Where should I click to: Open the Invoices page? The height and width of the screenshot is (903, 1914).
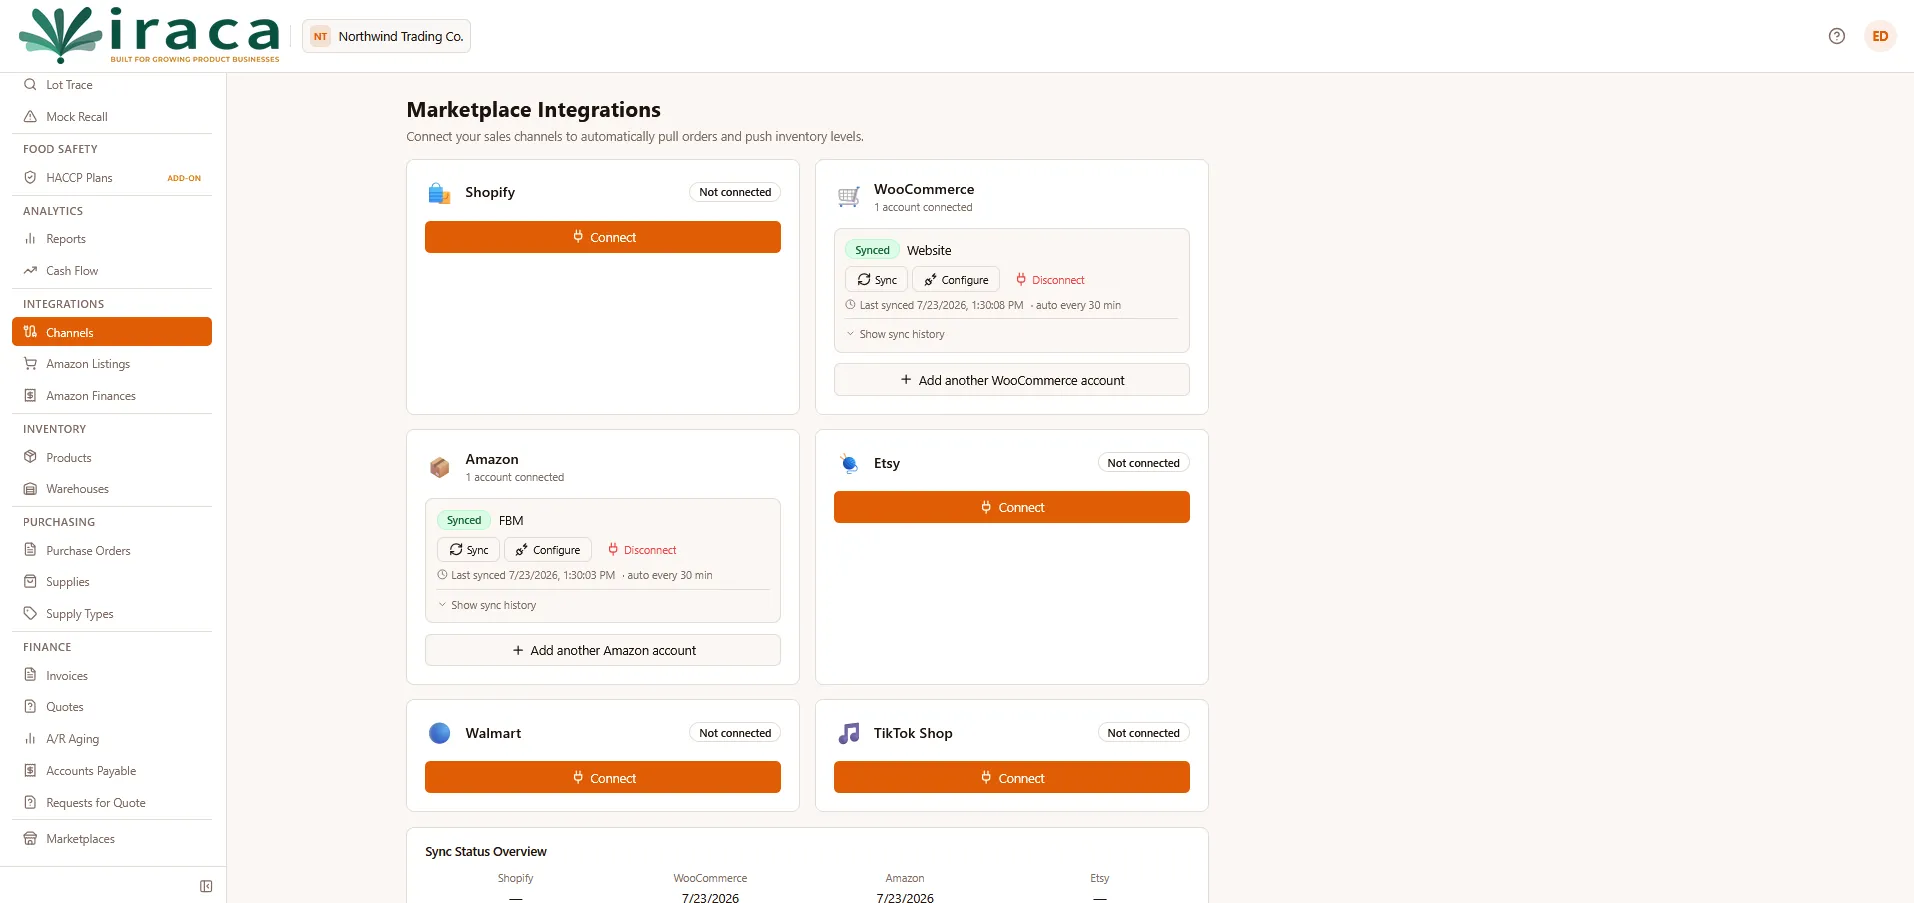point(112,676)
